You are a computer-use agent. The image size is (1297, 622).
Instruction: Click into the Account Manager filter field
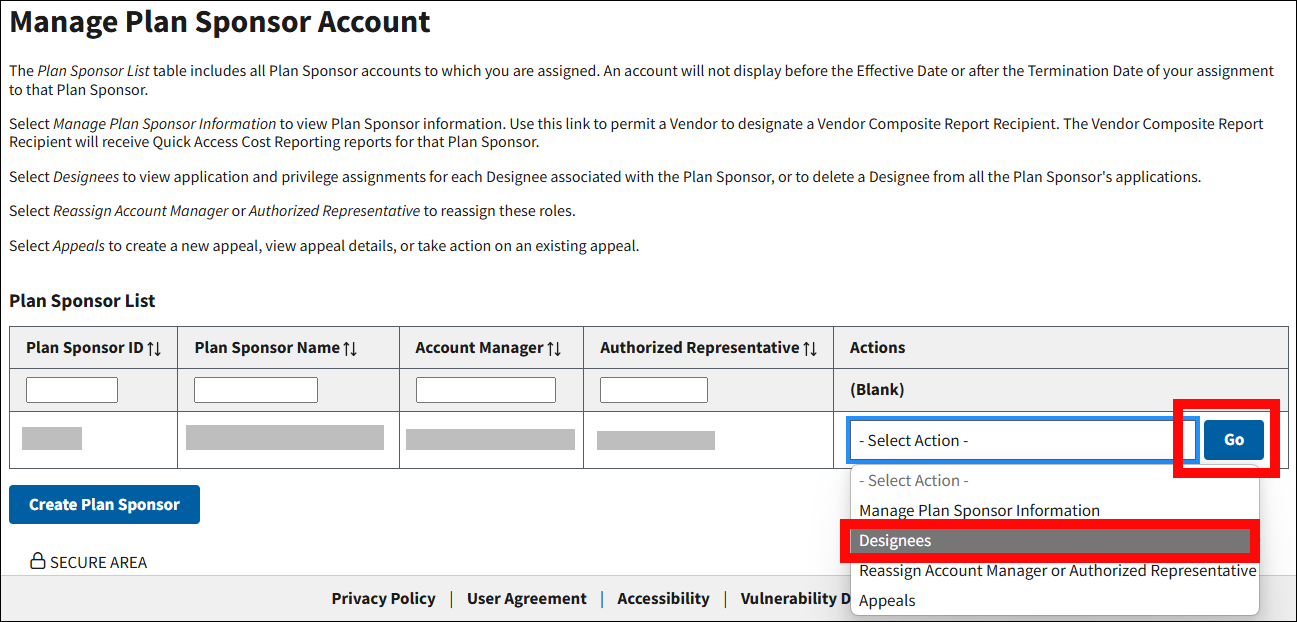[486, 390]
